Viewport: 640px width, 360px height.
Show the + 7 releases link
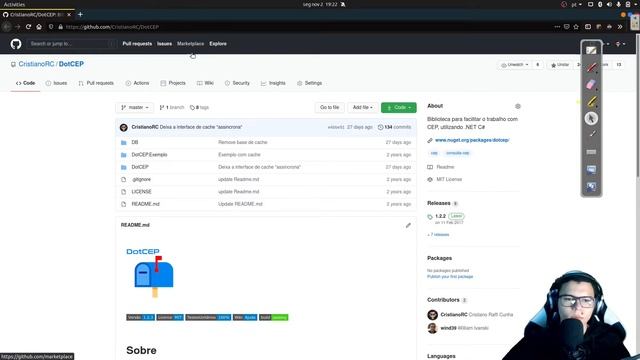point(438,235)
